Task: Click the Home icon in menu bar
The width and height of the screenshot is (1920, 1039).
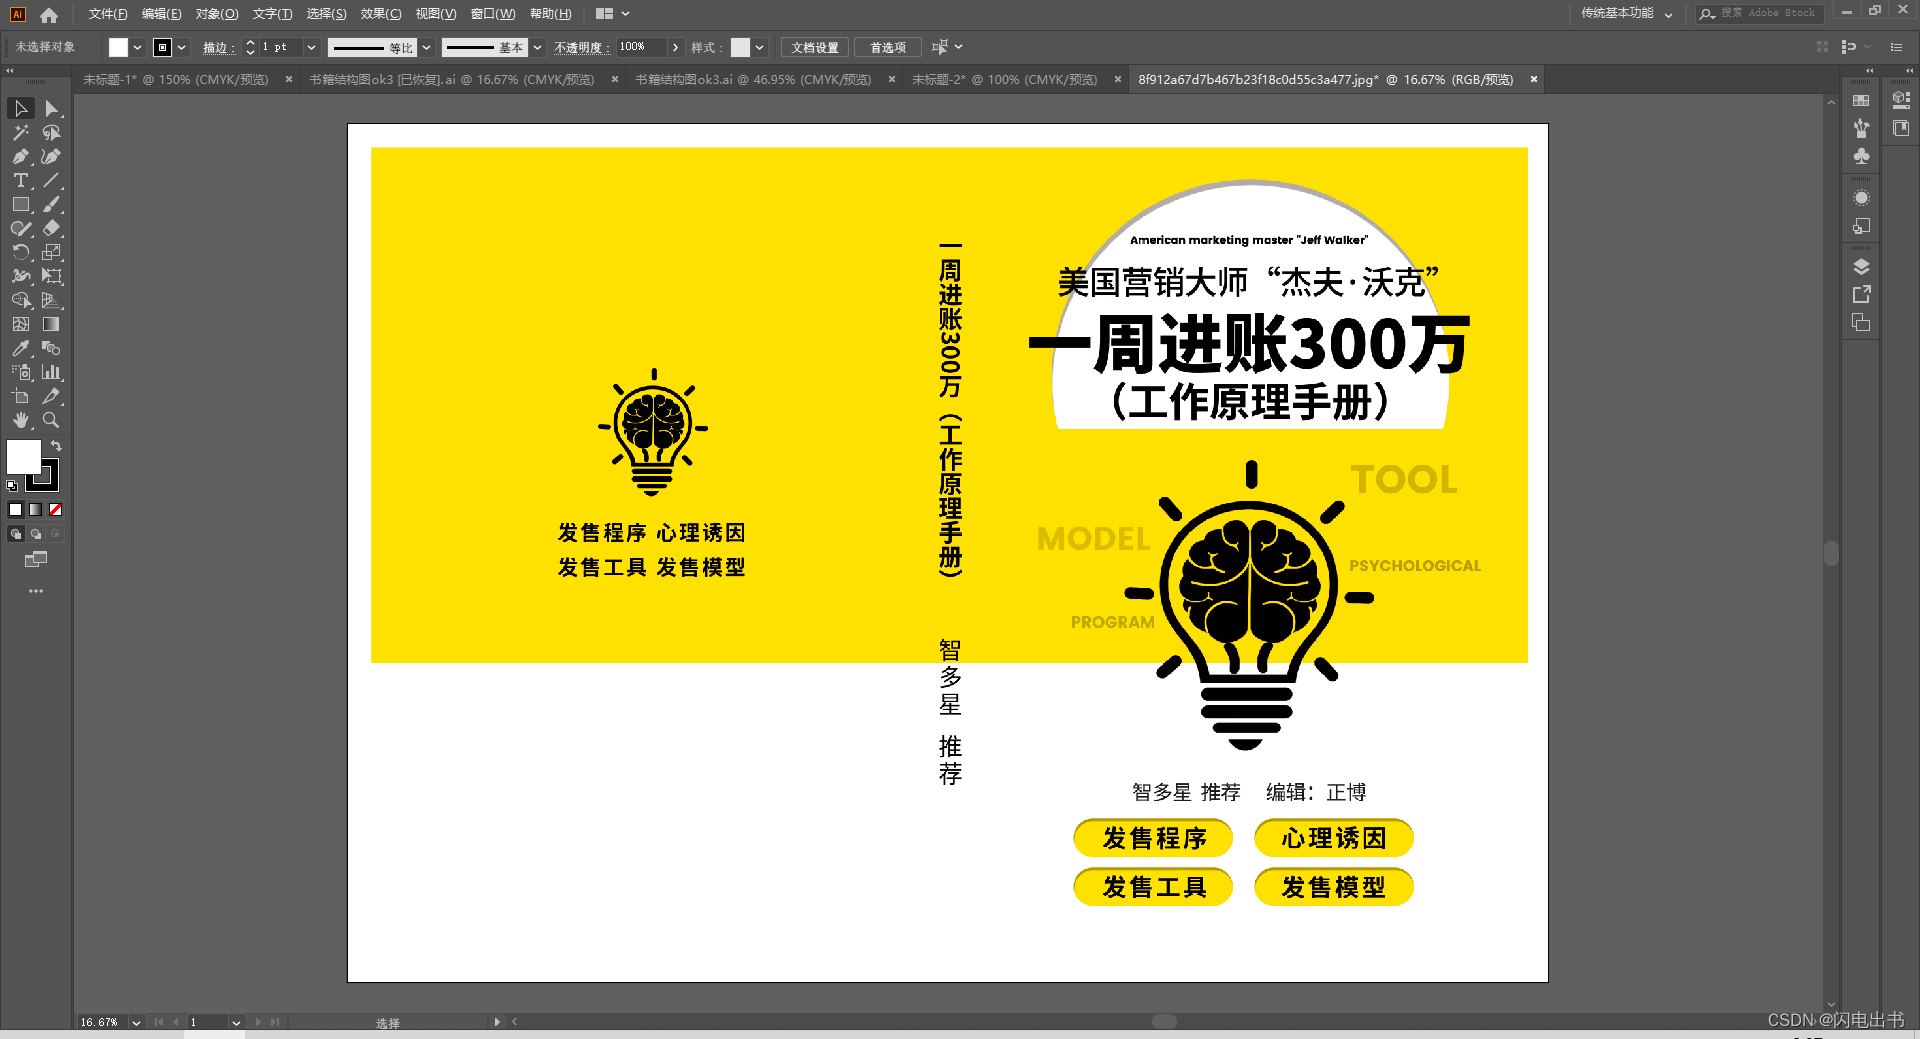Action: pos(49,14)
